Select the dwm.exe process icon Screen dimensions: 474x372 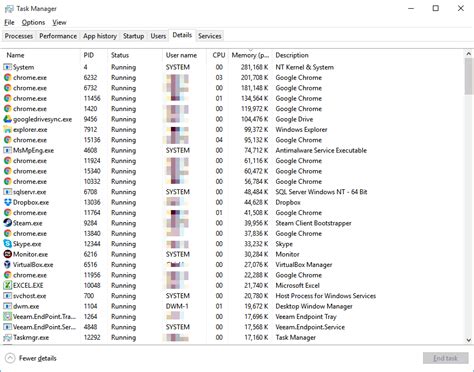click(x=7, y=306)
